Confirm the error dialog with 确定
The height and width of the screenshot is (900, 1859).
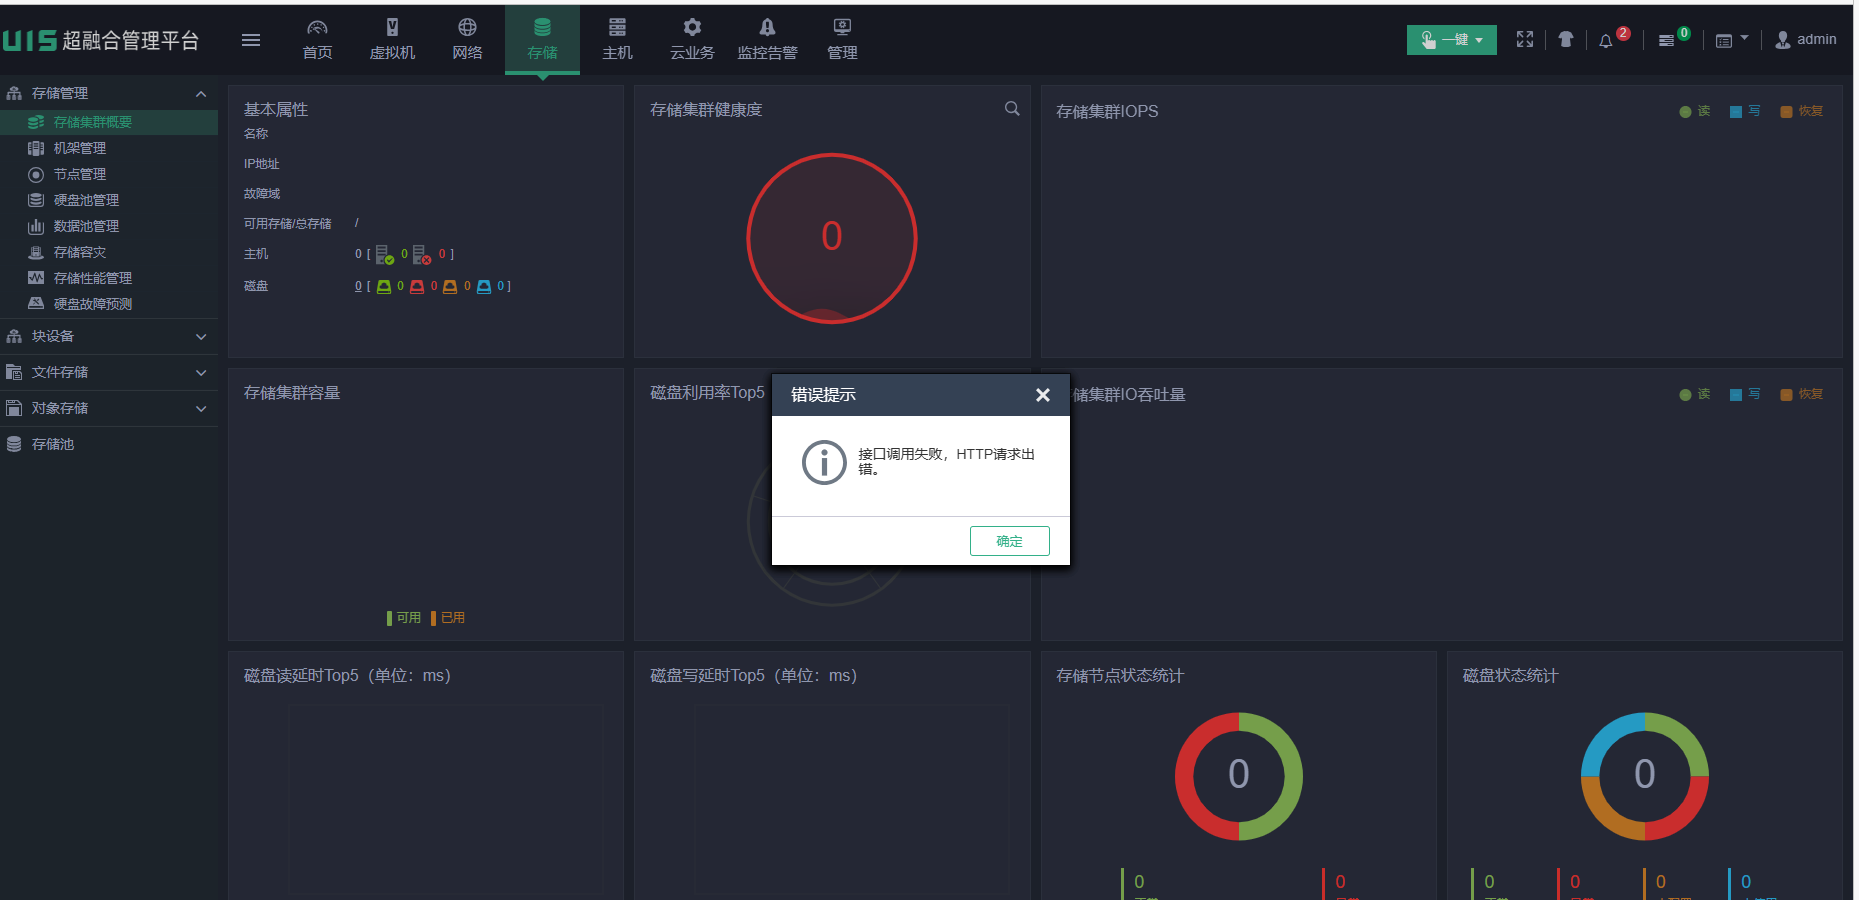(1010, 541)
